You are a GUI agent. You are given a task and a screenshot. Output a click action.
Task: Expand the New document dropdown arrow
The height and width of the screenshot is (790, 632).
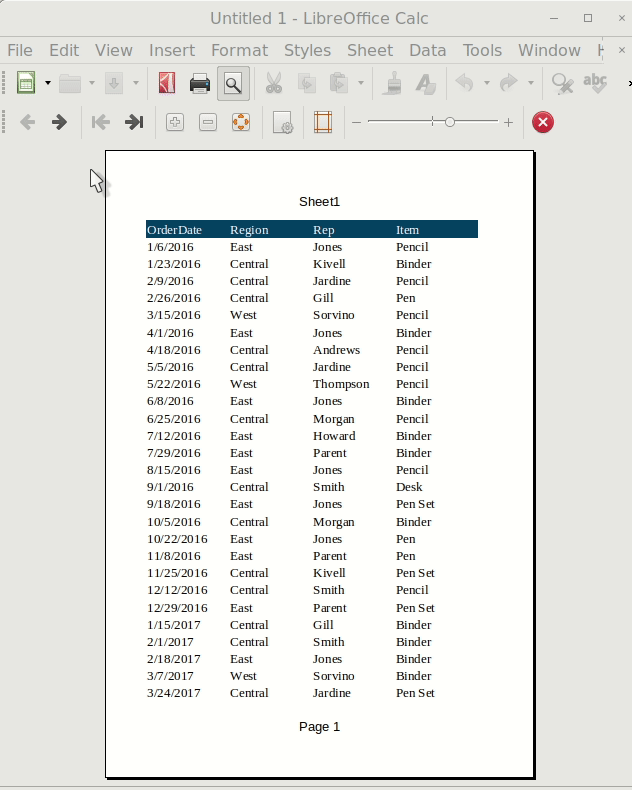click(47, 84)
